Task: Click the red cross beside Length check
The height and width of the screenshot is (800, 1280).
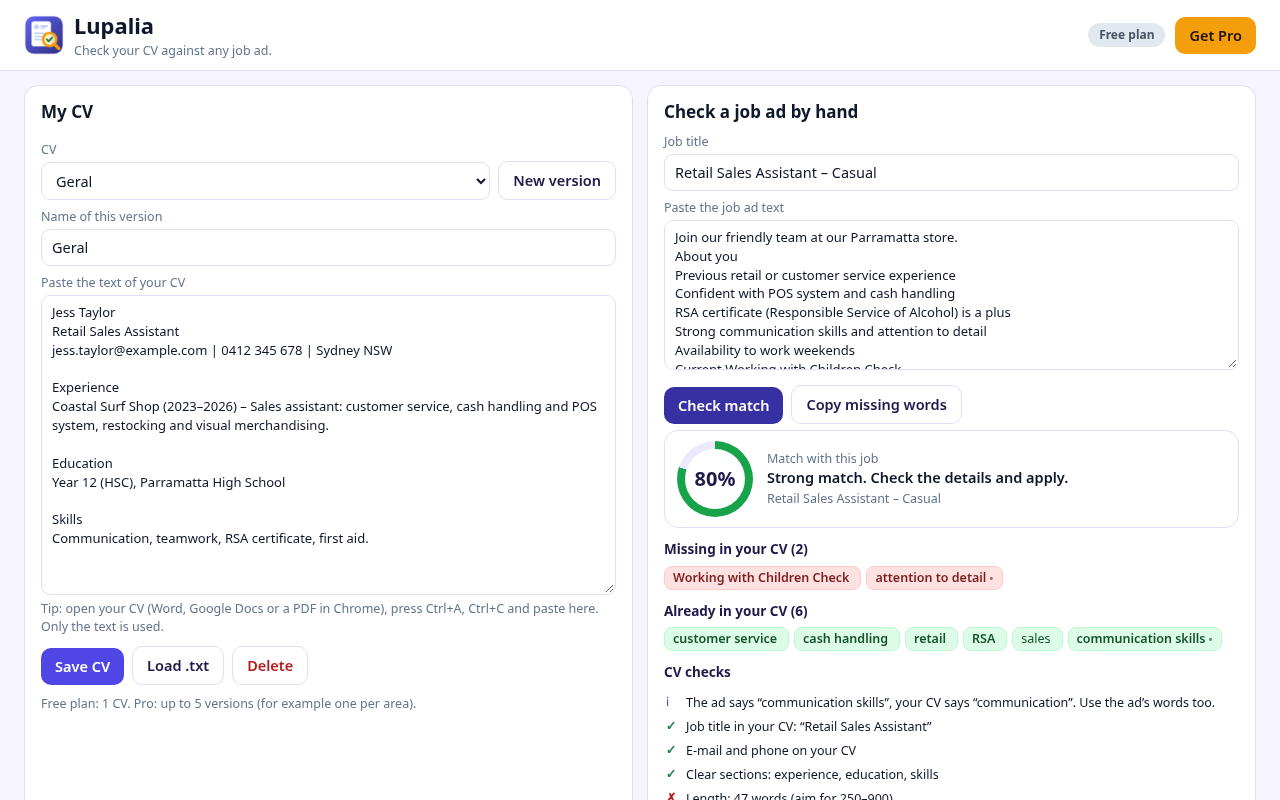Action: click(x=671, y=797)
